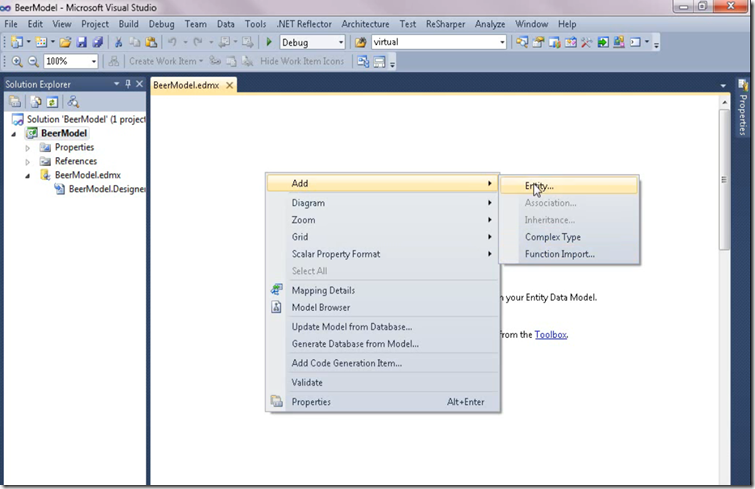Screen dimensions: 755x489
Task: Open the Analyze menu
Action: pyautogui.click(x=490, y=24)
